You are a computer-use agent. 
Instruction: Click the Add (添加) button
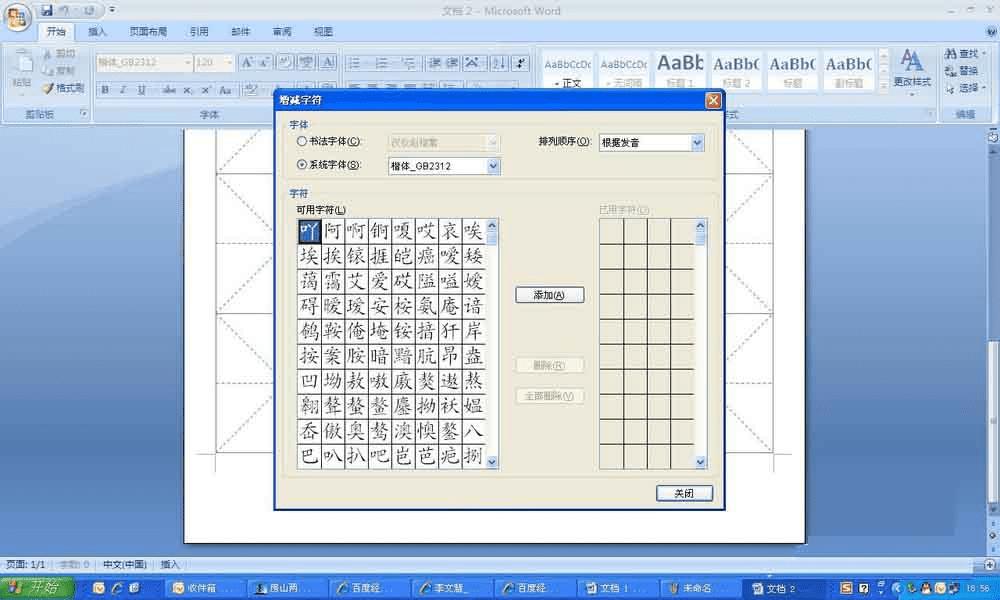click(x=549, y=295)
